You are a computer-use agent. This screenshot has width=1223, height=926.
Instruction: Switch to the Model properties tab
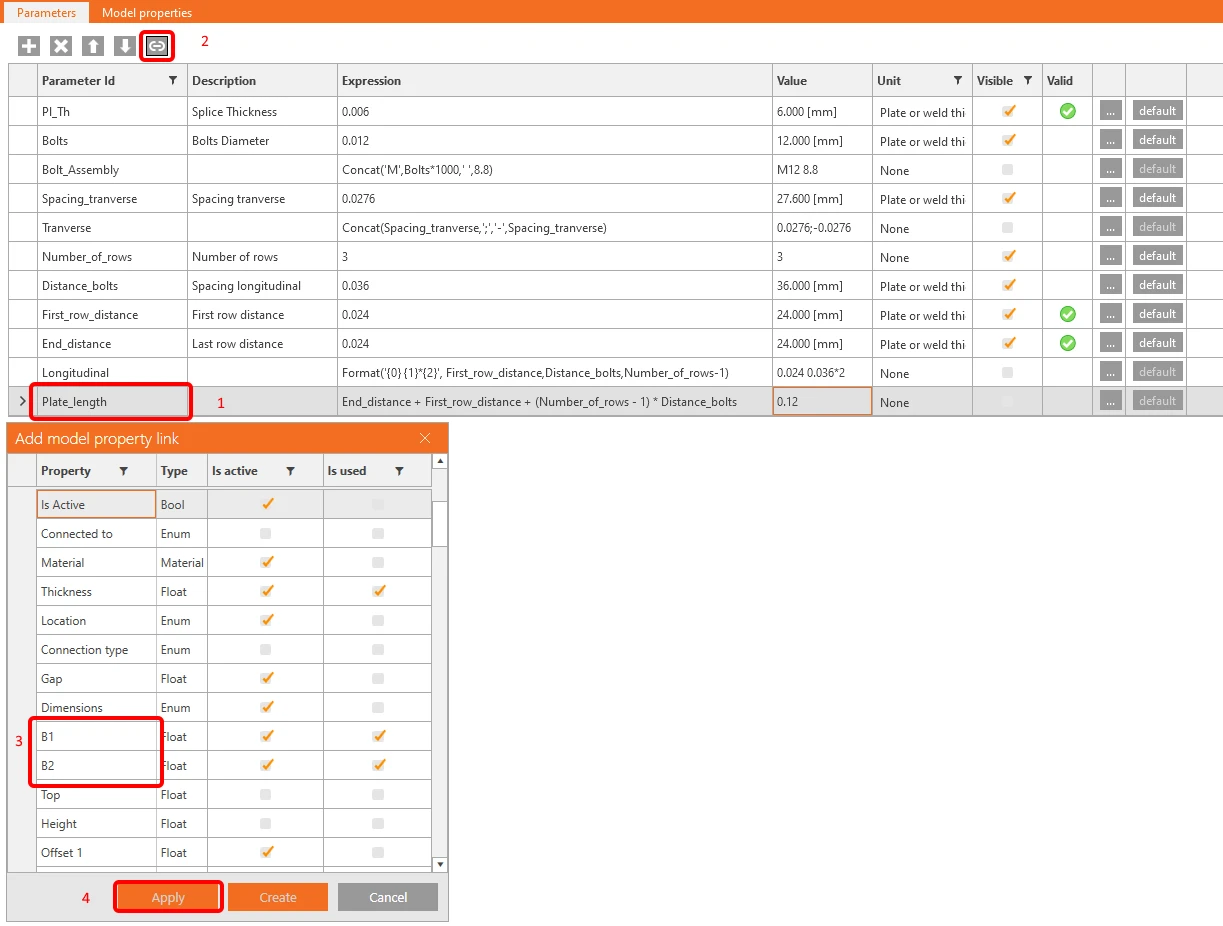tap(147, 13)
